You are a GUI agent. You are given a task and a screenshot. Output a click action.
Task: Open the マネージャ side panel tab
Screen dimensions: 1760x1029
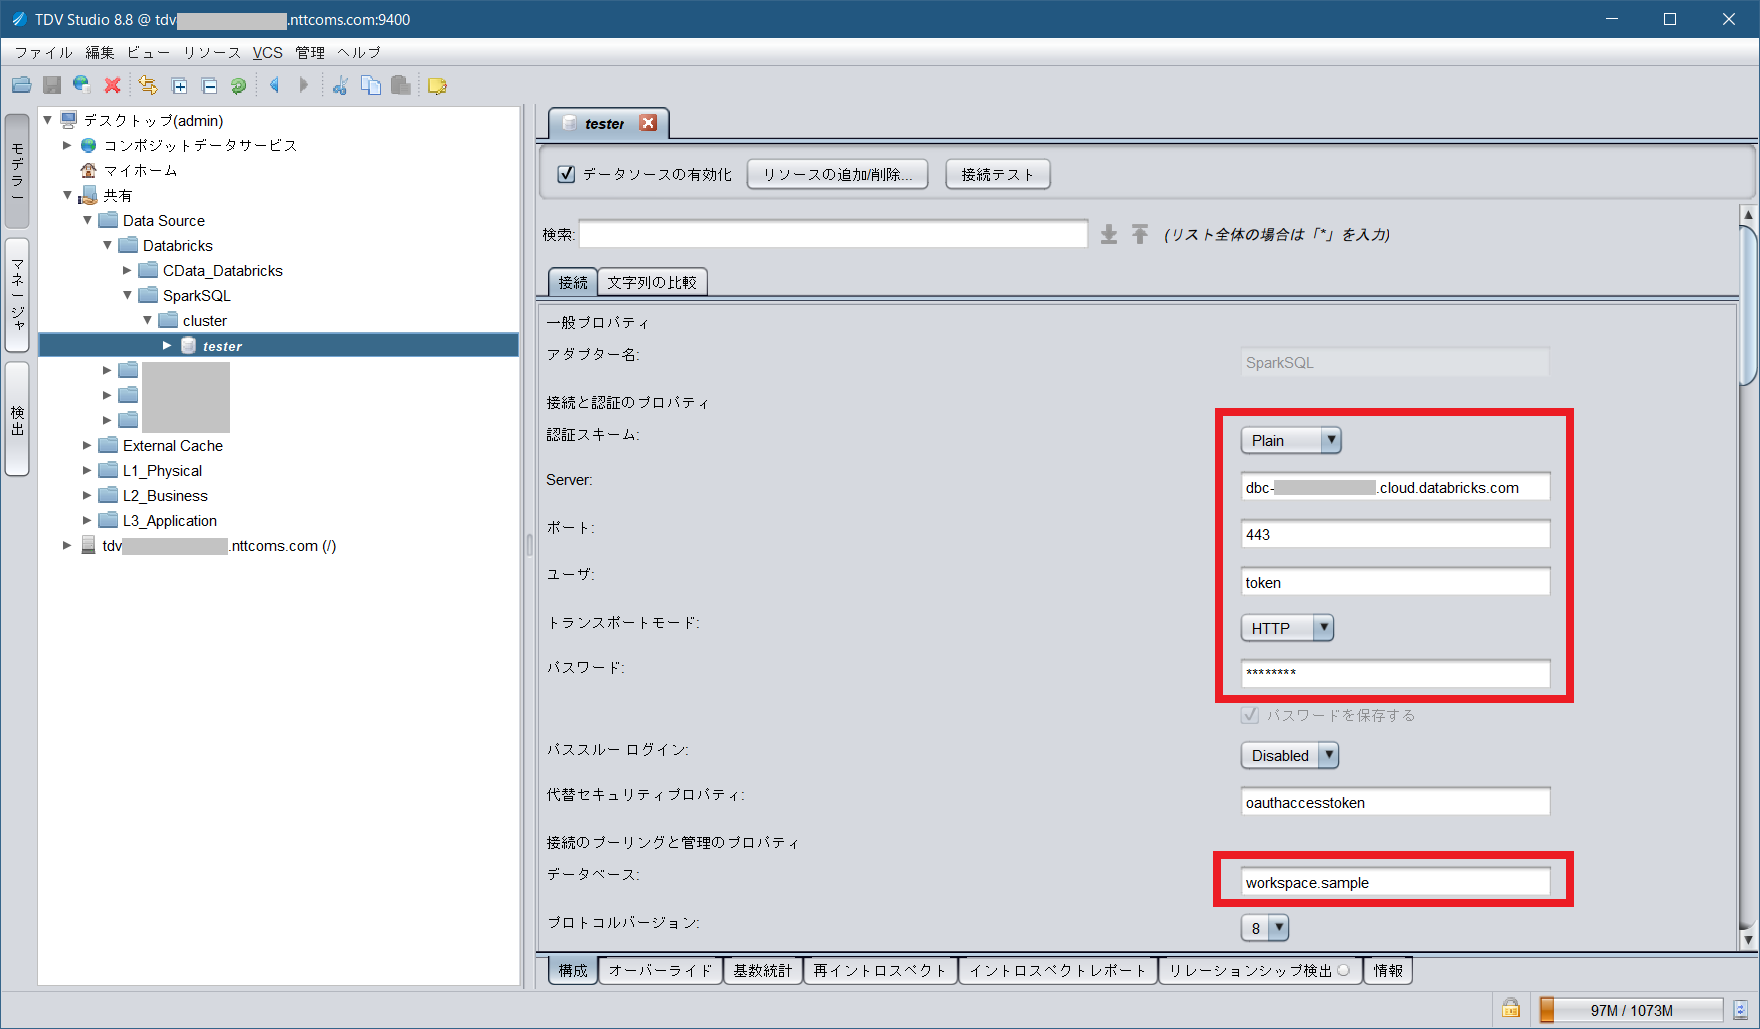coord(17,294)
